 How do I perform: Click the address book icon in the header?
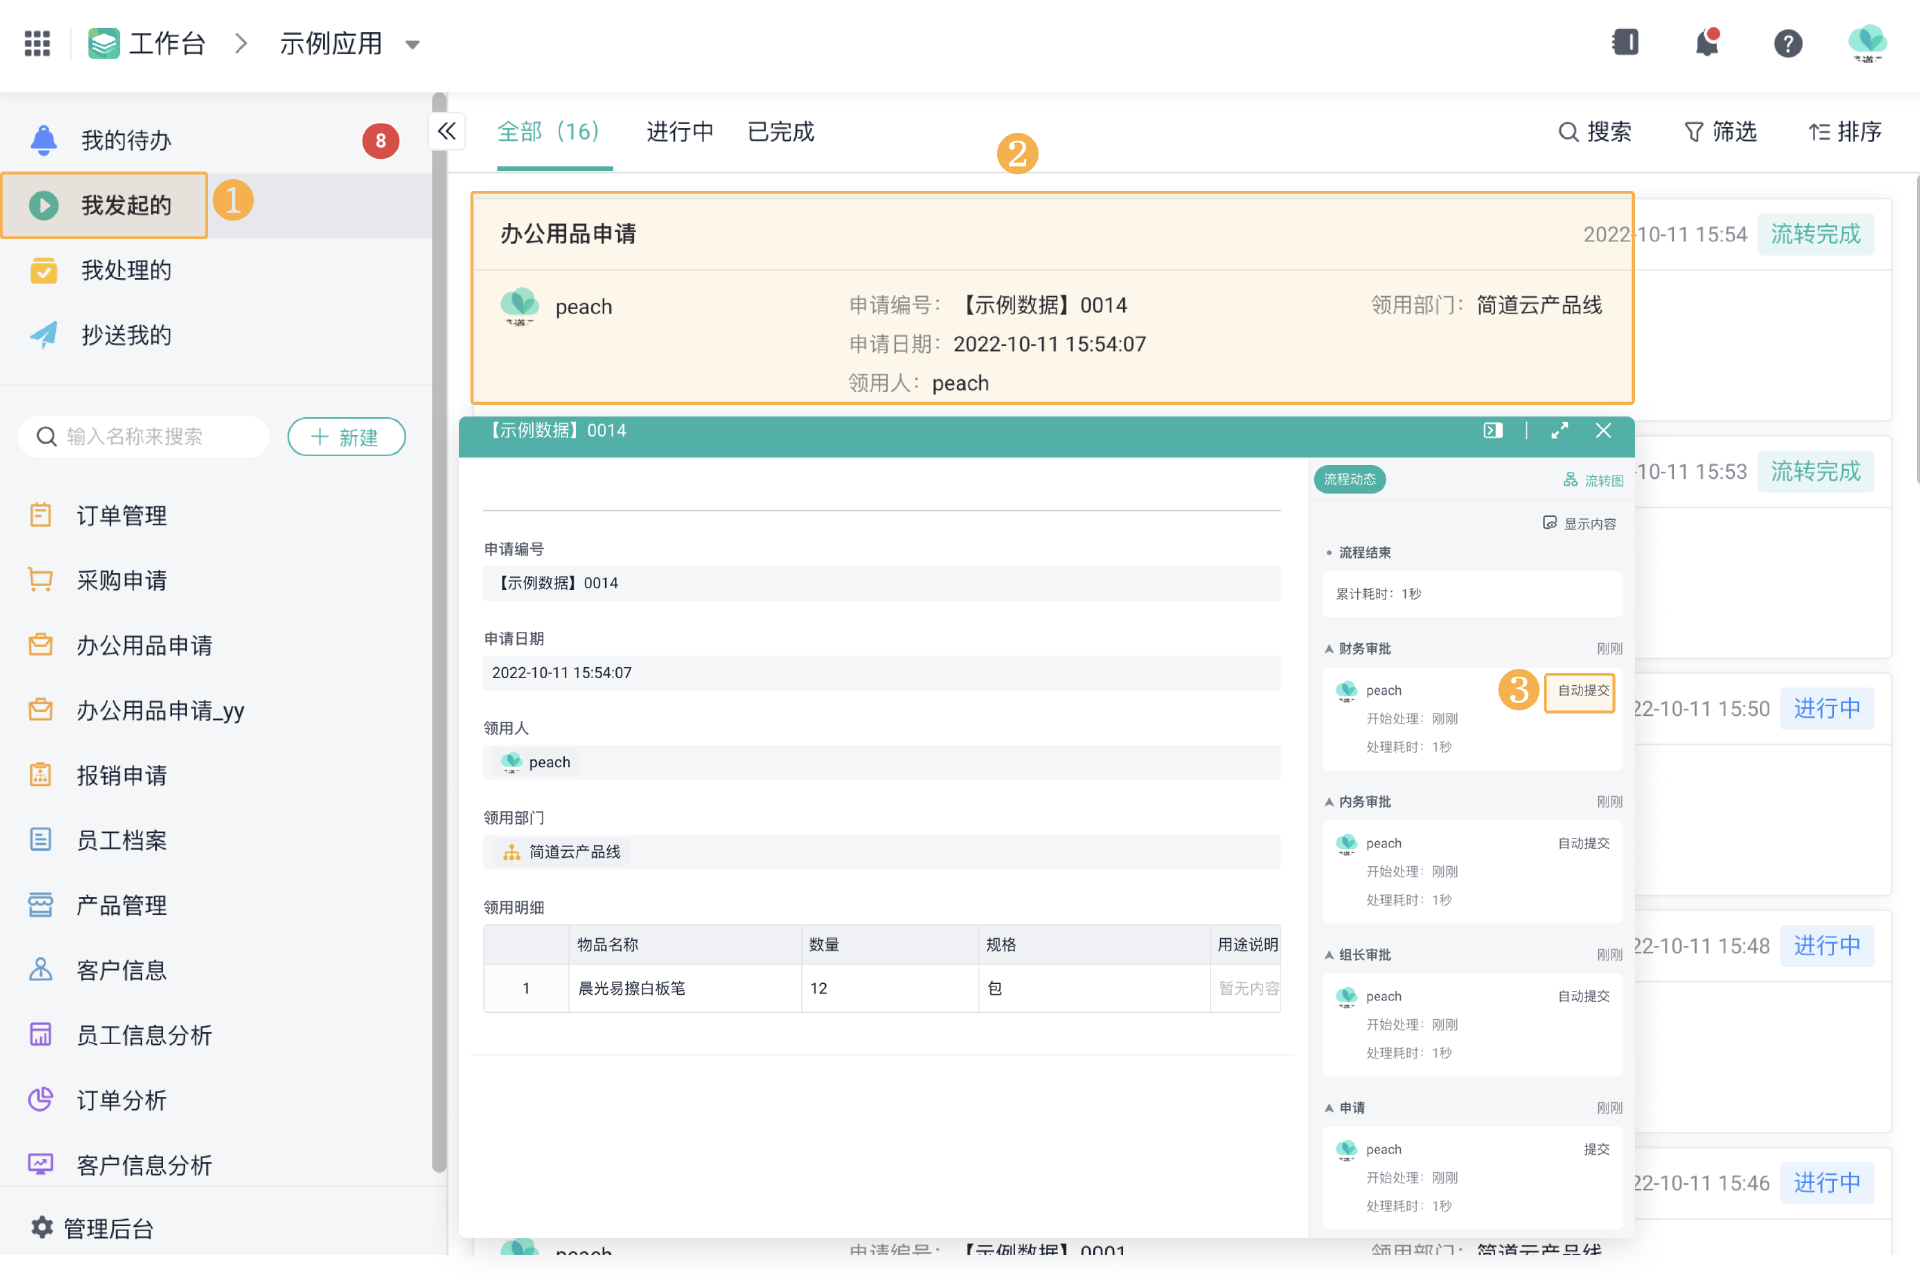(x=1625, y=42)
